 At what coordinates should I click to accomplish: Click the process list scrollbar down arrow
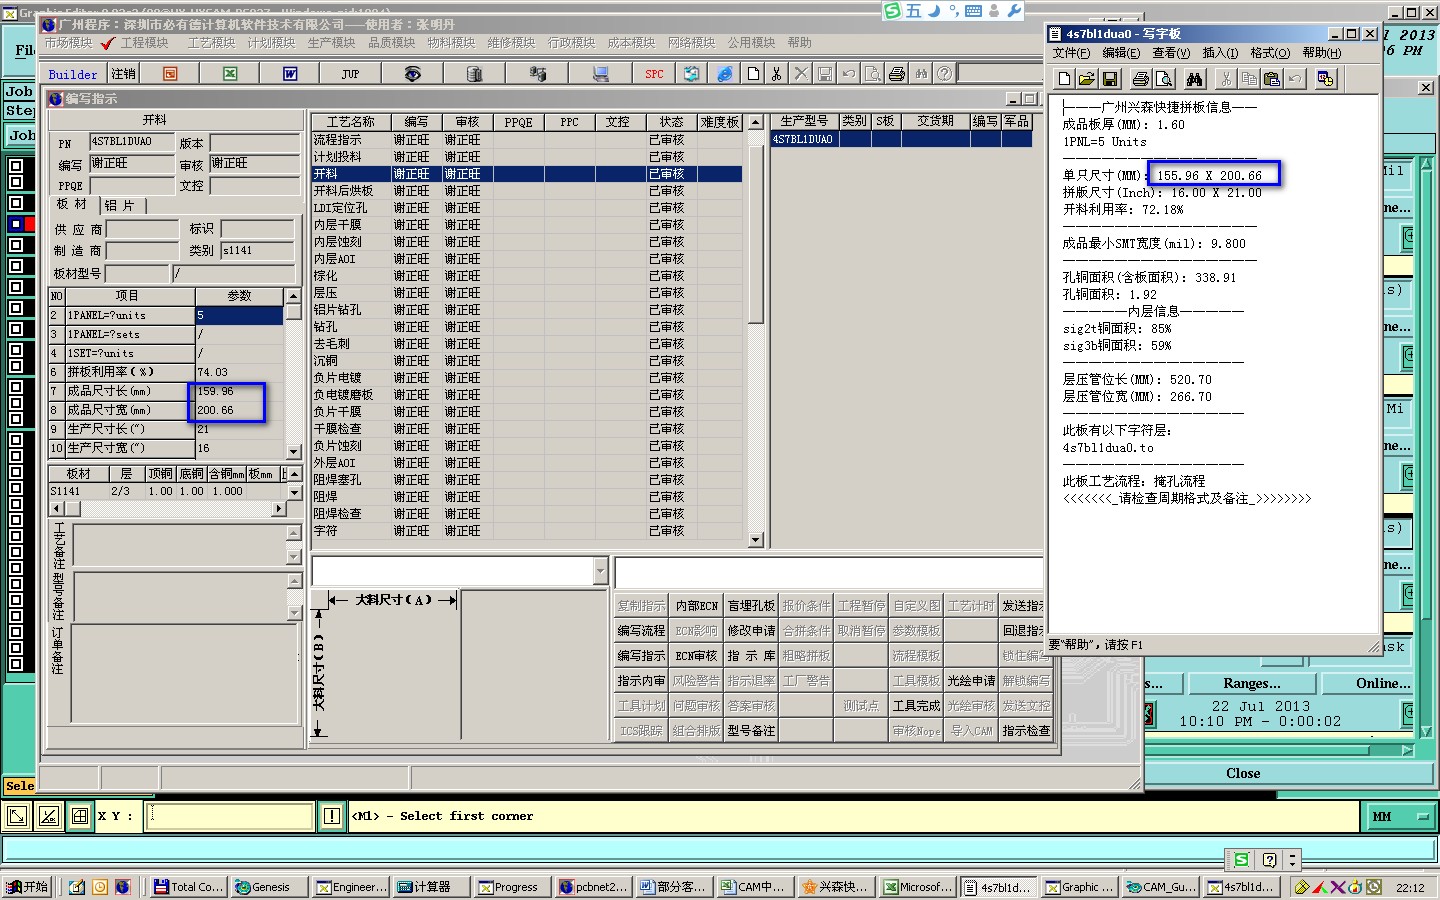pyautogui.click(x=755, y=540)
